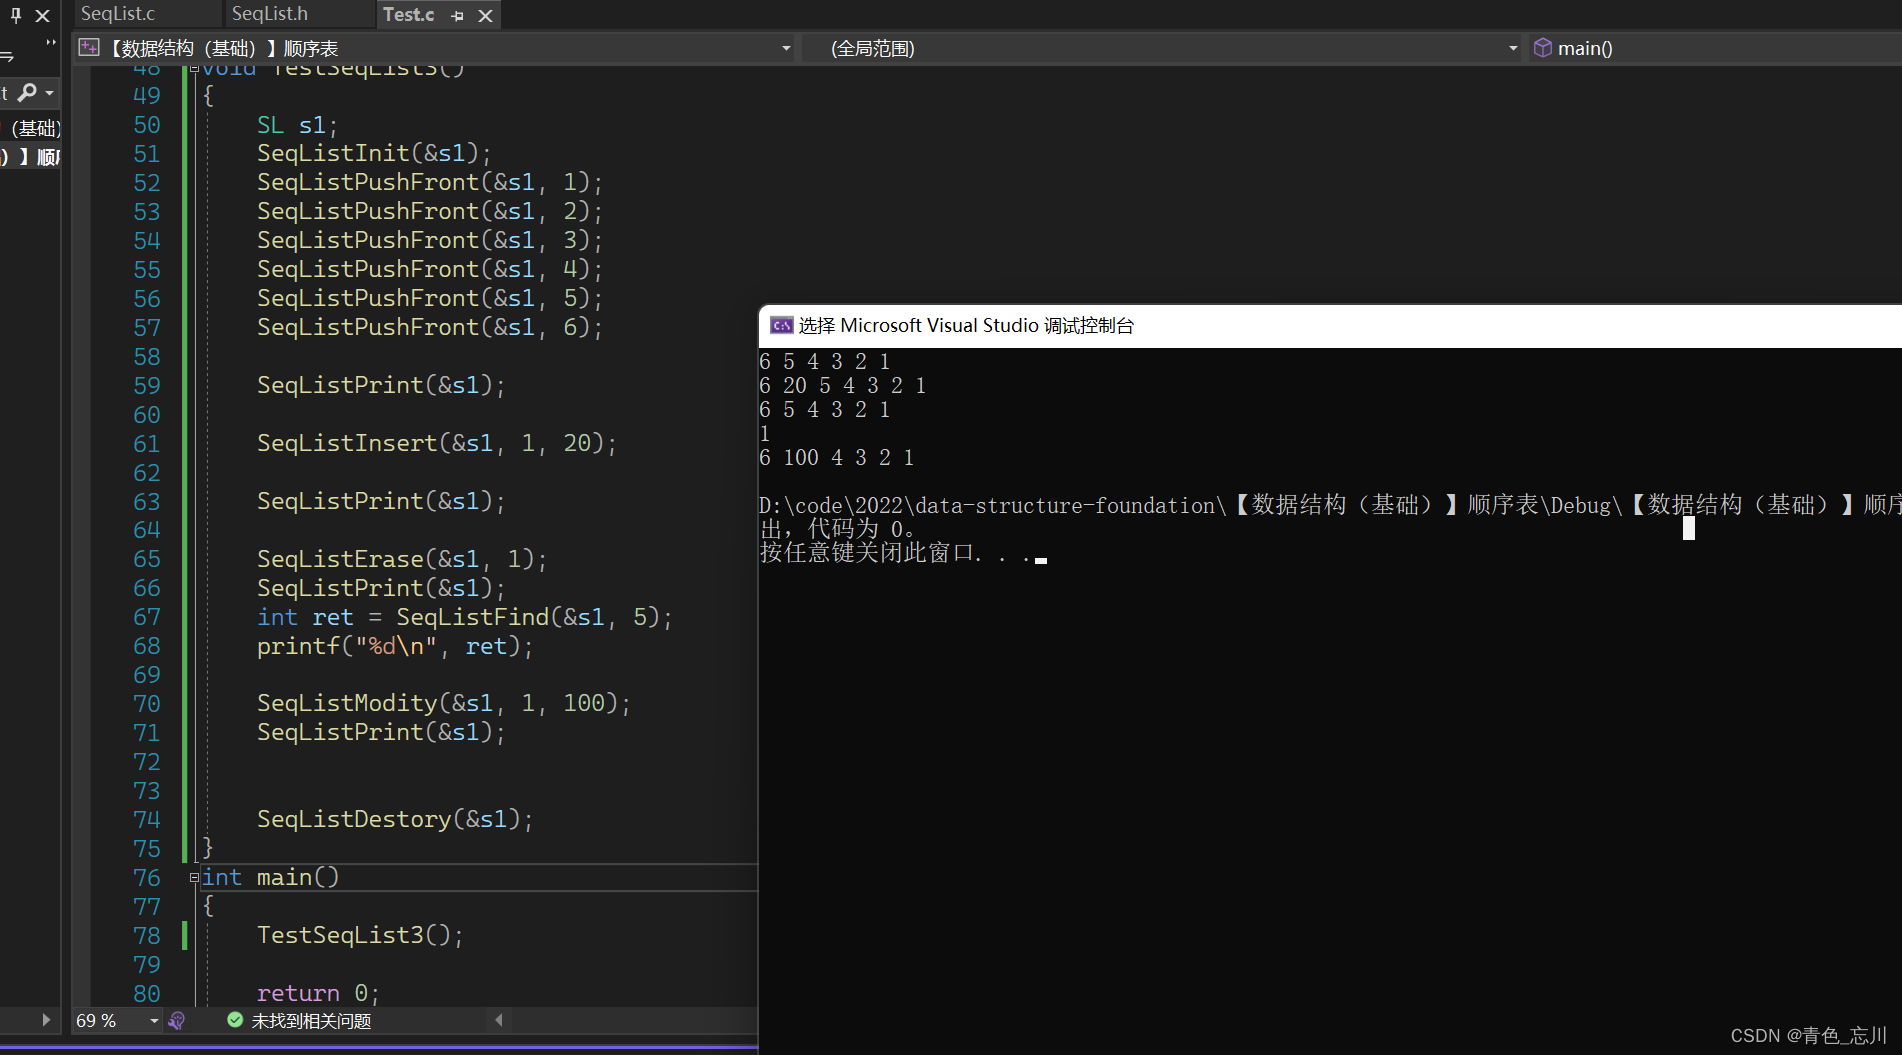Viewport: 1902px width, 1055px height.
Task: Pin the Test.c tab
Action: (457, 15)
